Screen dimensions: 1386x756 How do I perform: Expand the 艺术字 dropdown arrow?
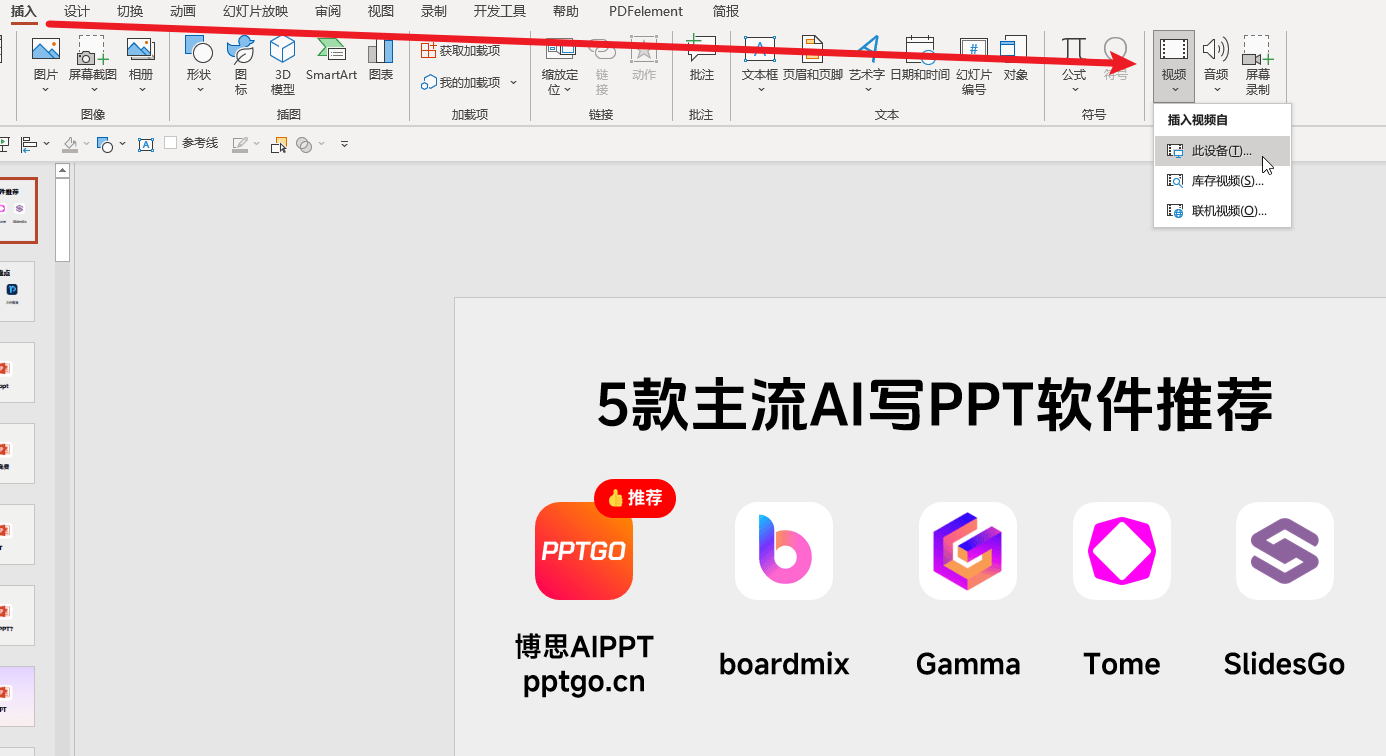867,90
